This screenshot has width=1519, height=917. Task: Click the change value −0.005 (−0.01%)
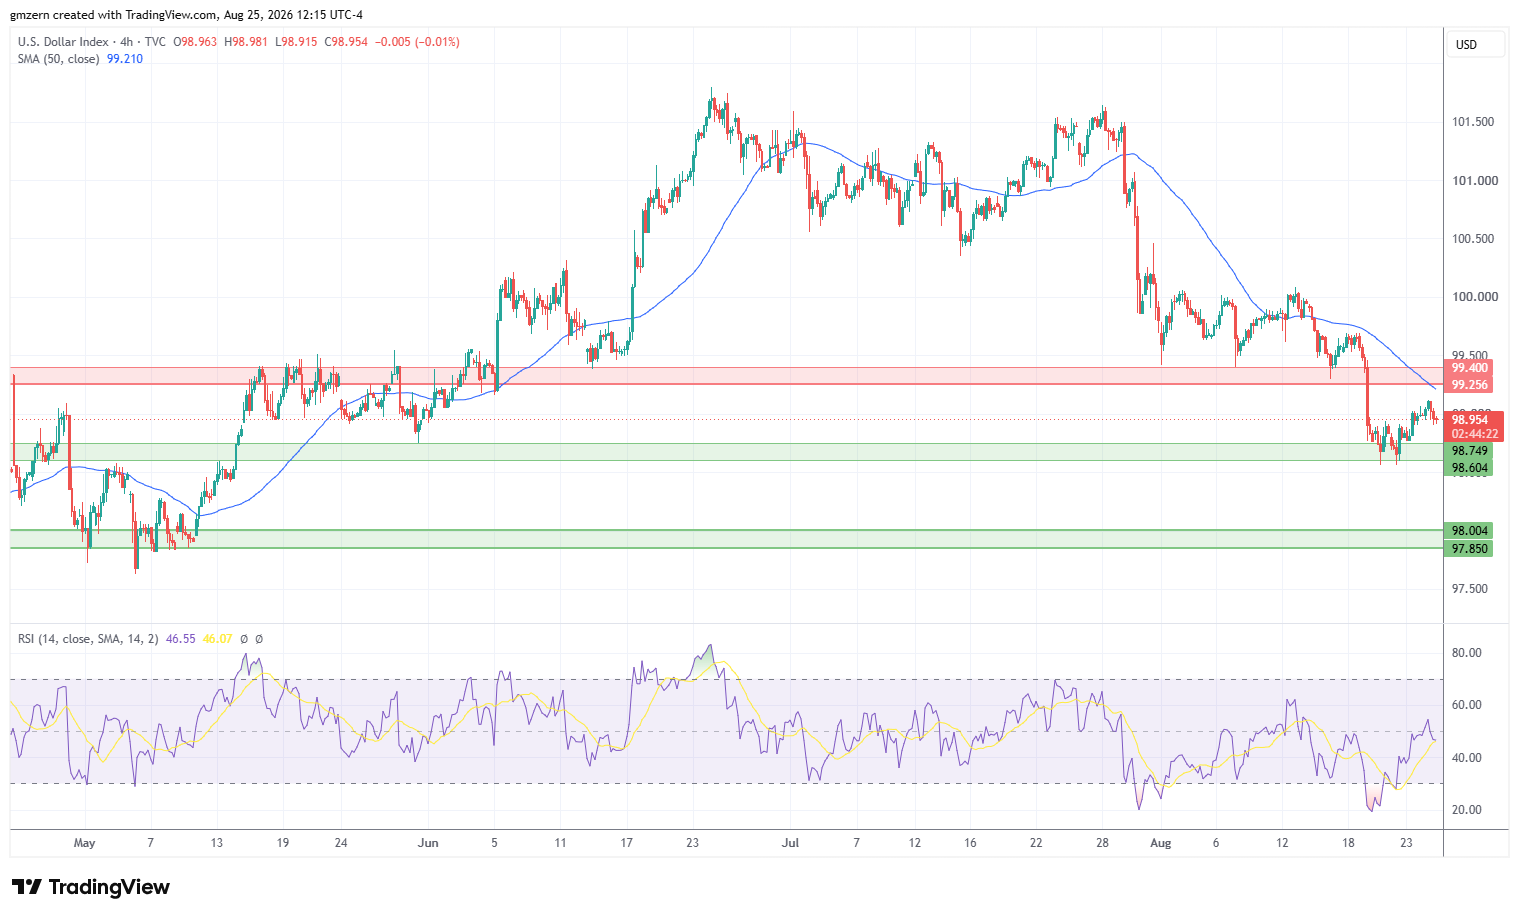point(418,42)
